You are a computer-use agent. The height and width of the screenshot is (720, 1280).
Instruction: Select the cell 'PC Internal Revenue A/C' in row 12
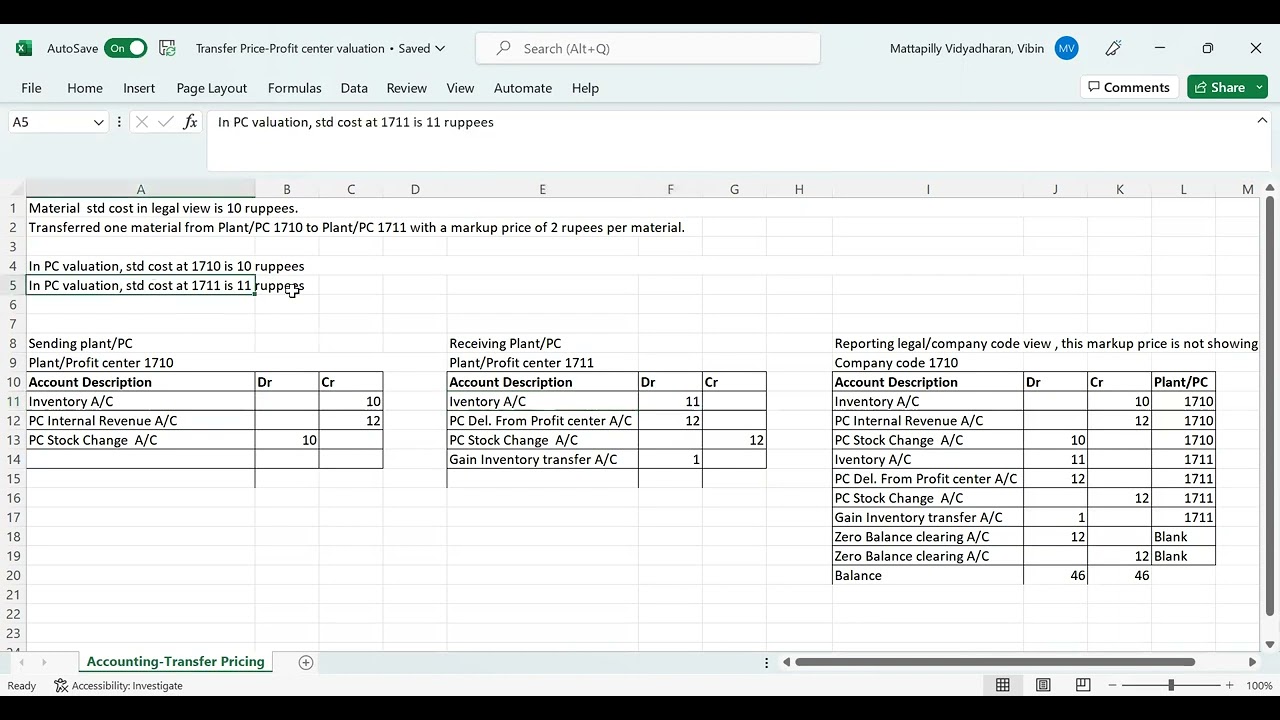[141, 421]
